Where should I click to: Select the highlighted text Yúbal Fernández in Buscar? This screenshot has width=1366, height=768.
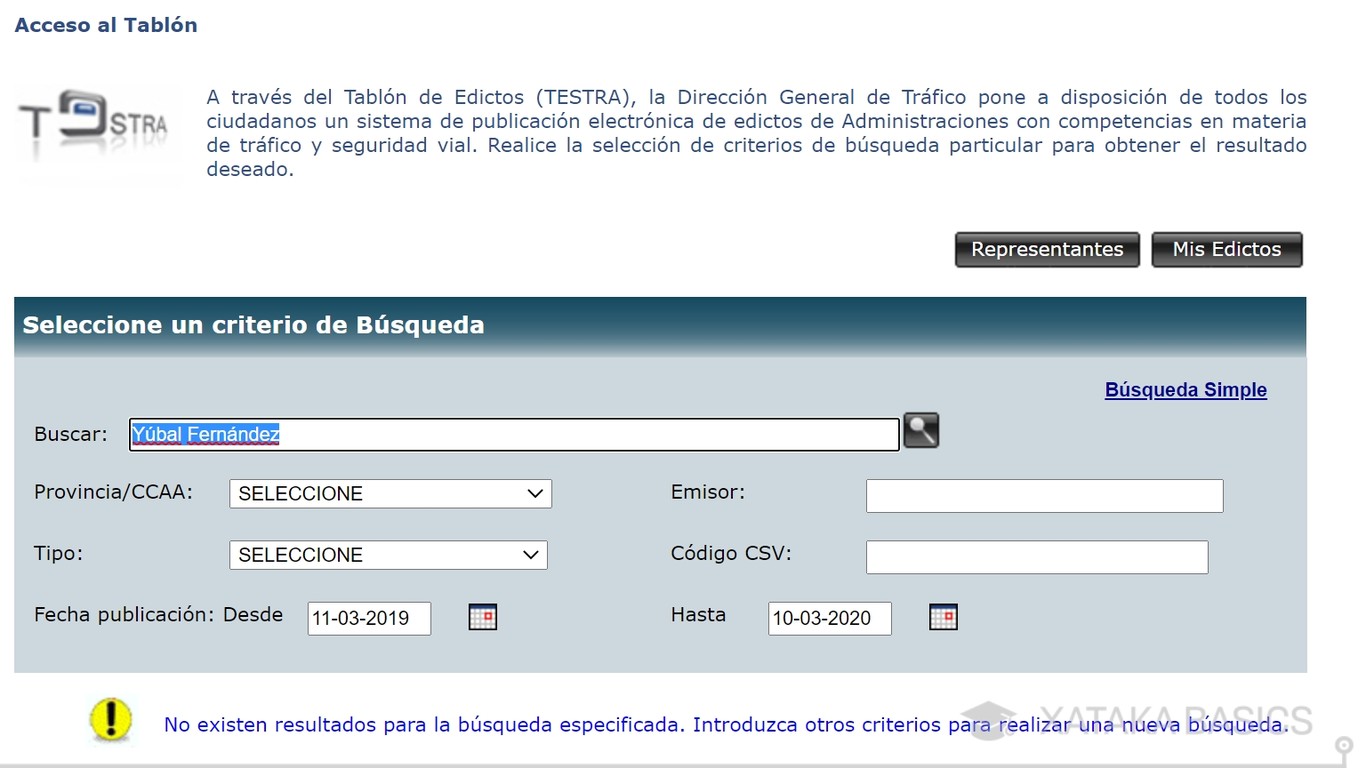[x=205, y=433]
